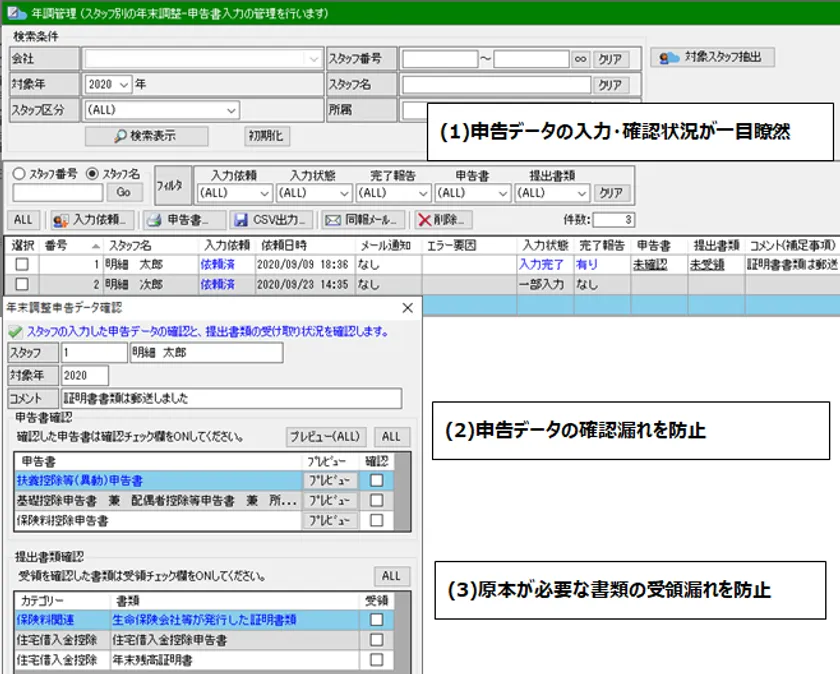Click the 対象スタッフ抽出 button icon
This screenshot has height=674, width=840.
(669, 58)
